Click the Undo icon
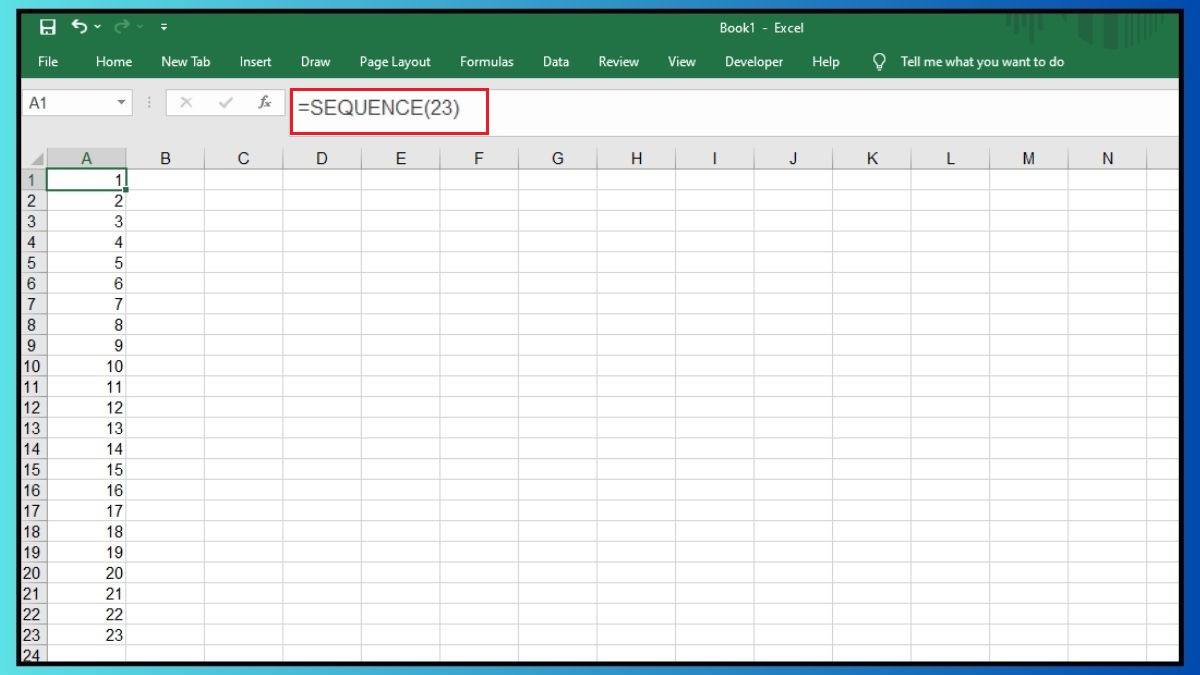This screenshot has height=675, width=1200. coord(81,28)
